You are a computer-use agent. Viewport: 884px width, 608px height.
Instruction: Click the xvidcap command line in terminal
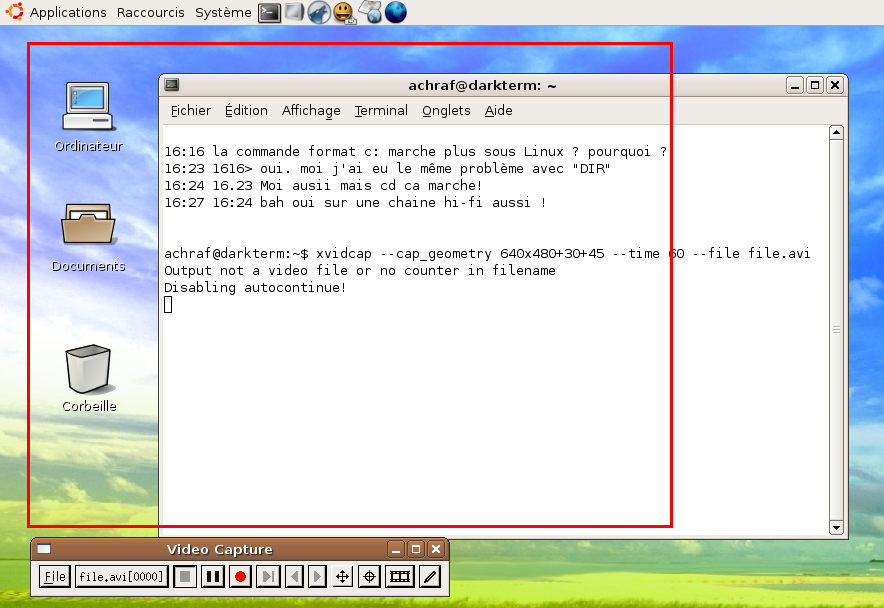[x=487, y=254]
